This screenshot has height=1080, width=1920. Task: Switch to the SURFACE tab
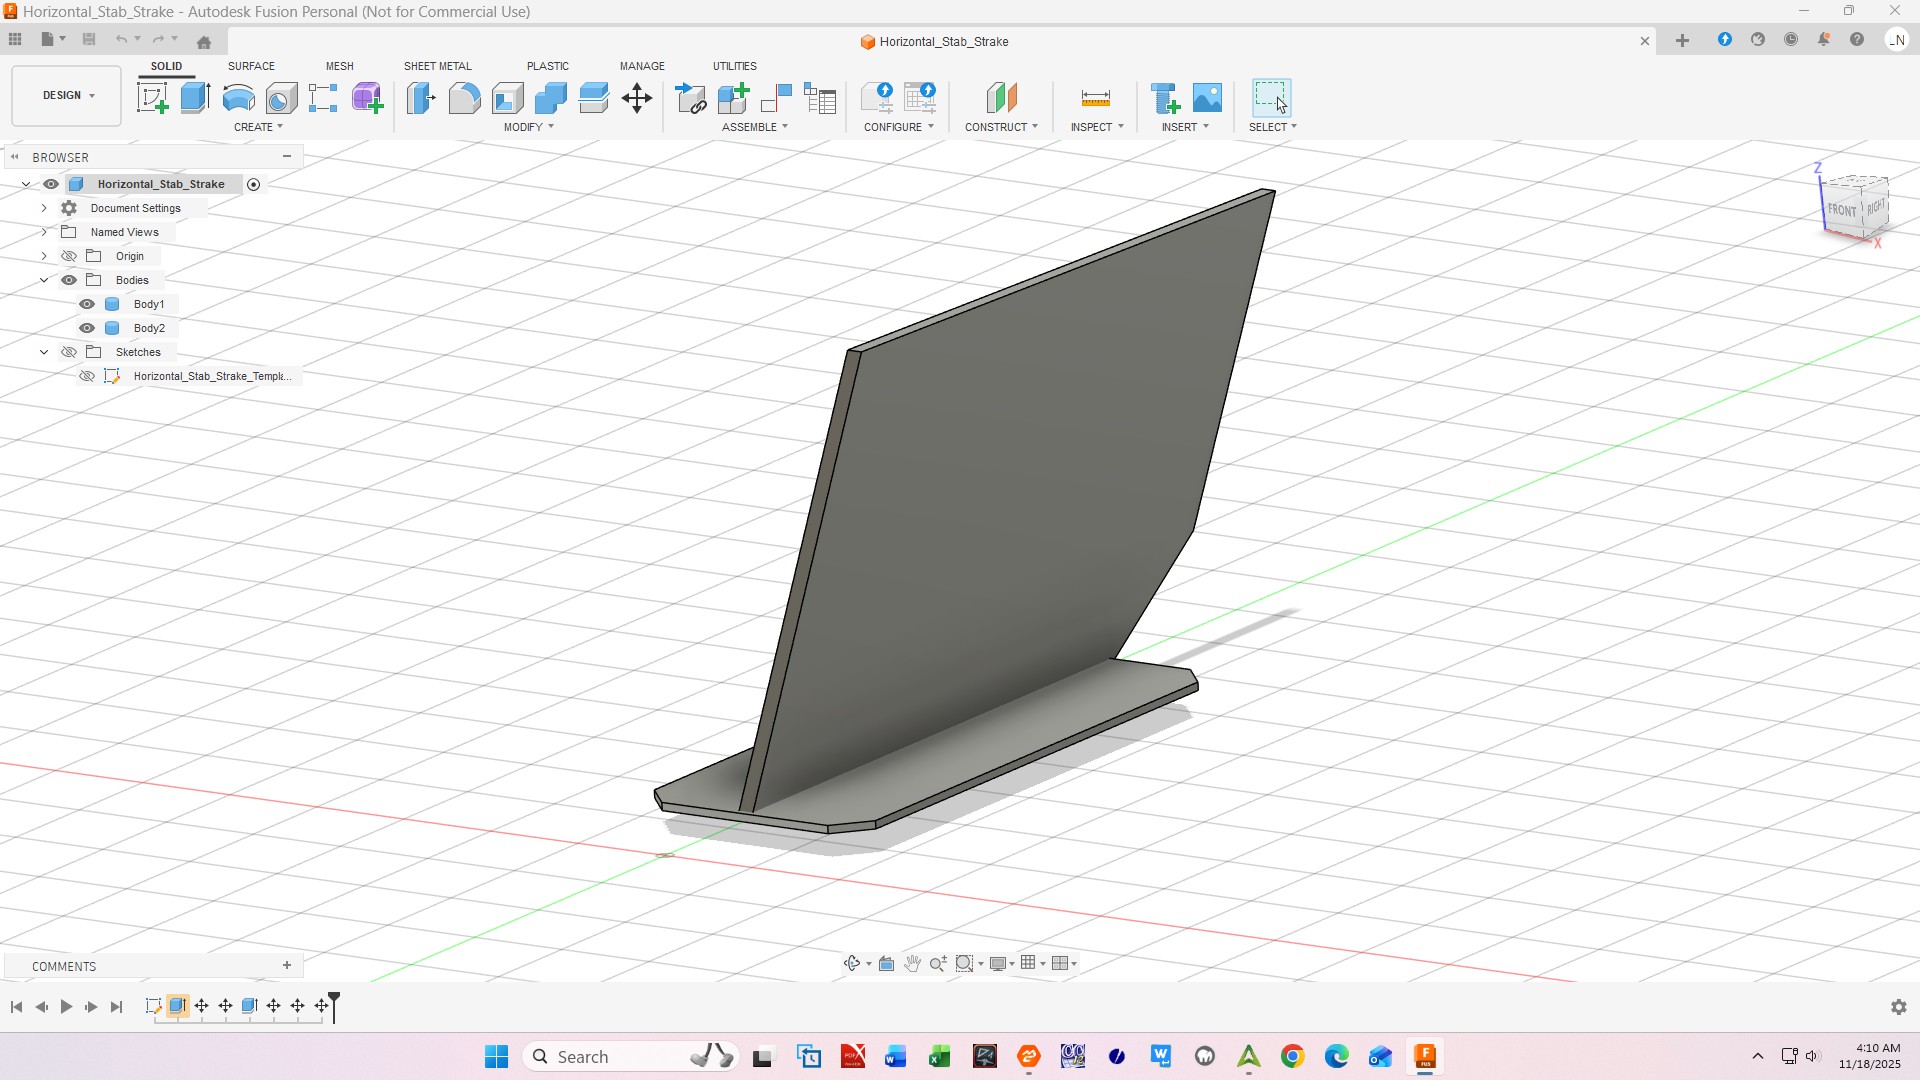pyautogui.click(x=251, y=66)
